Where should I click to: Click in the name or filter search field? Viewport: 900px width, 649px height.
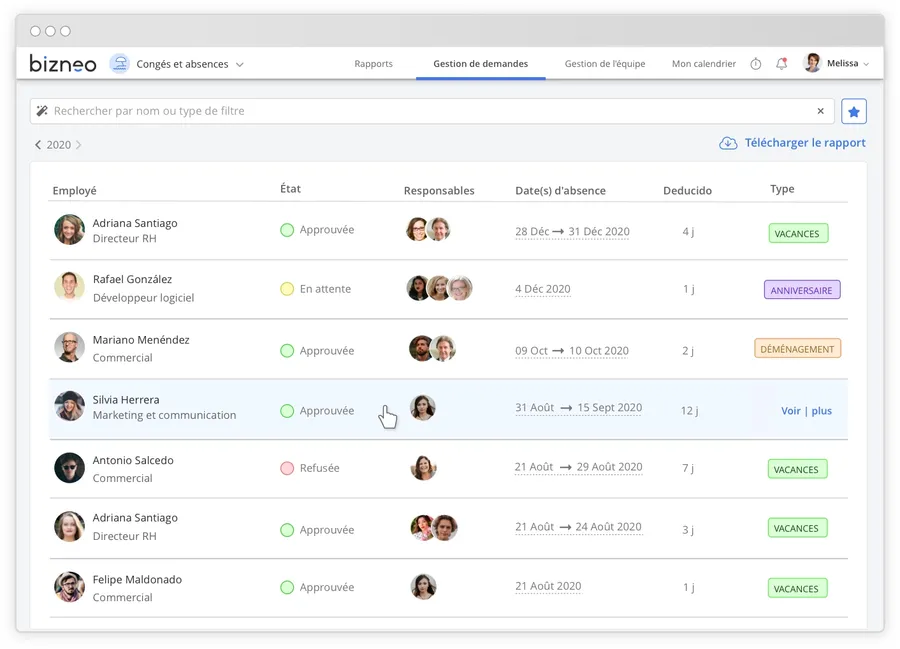[420, 111]
